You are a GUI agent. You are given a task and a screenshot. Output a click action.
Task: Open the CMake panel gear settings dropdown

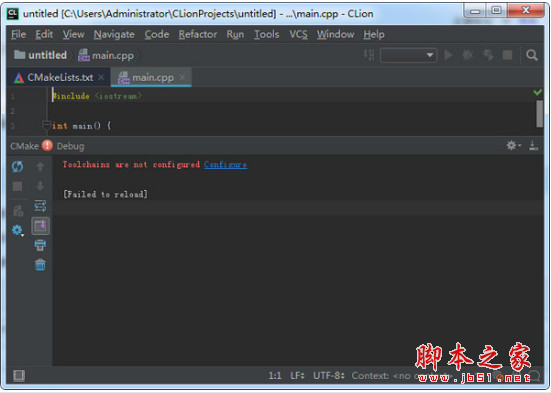(x=513, y=146)
